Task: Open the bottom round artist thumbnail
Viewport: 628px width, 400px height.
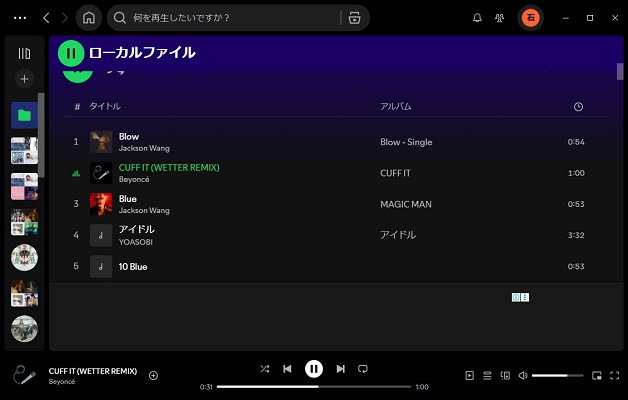Action: [x=24, y=329]
